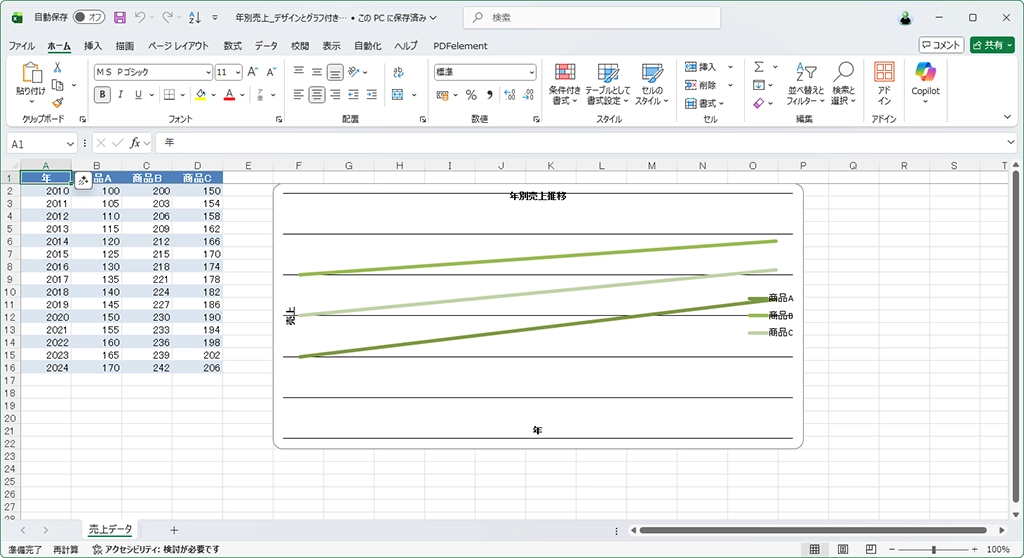The image size is (1024, 558).
Task: Click the AutoSum sigma icon
Action: [759, 67]
